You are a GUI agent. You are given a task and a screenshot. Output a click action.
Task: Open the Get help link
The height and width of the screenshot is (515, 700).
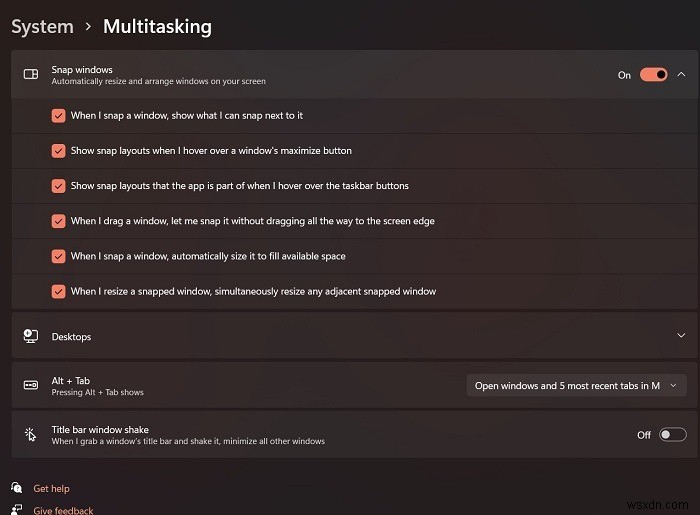tap(51, 489)
